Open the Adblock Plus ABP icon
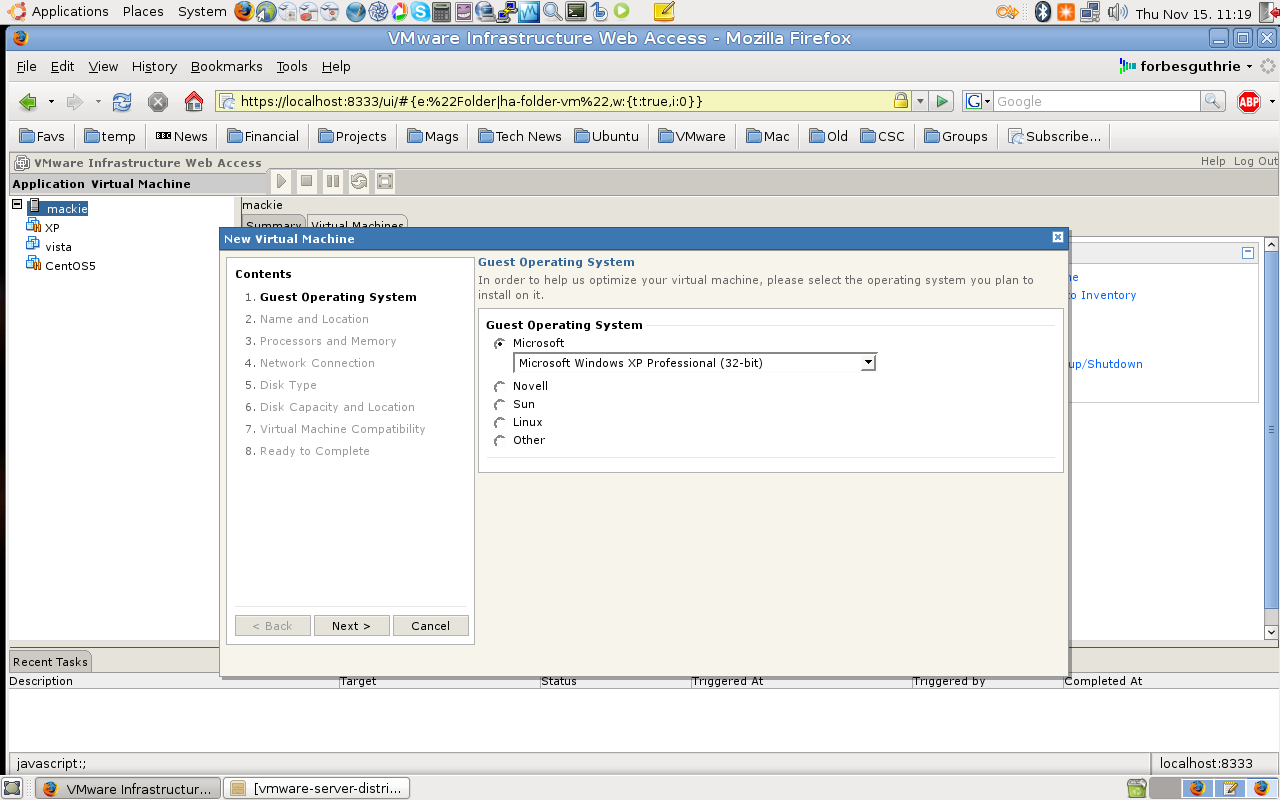 pos(1249,101)
